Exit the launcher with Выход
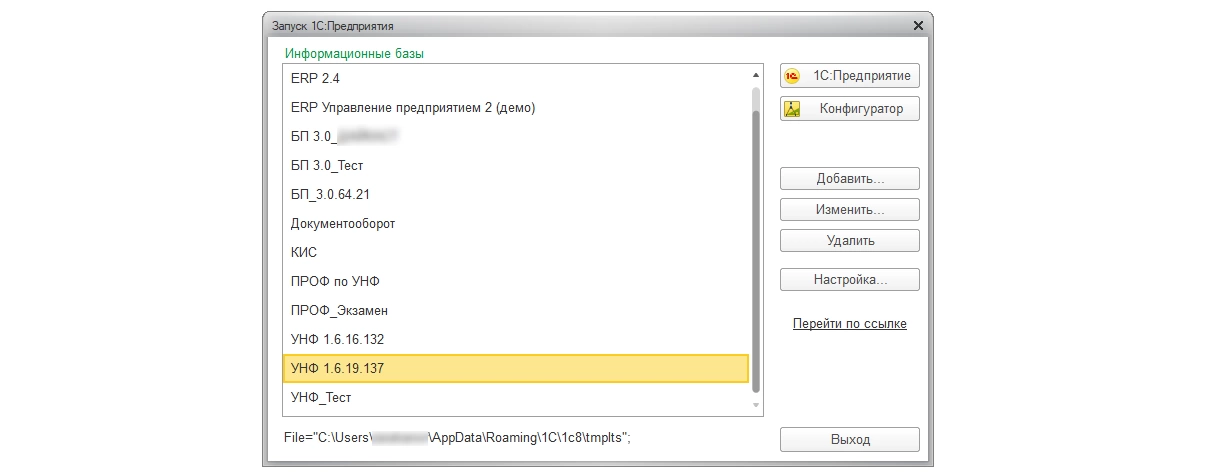The height and width of the screenshot is (475, 1230). (x=849, y=440)
